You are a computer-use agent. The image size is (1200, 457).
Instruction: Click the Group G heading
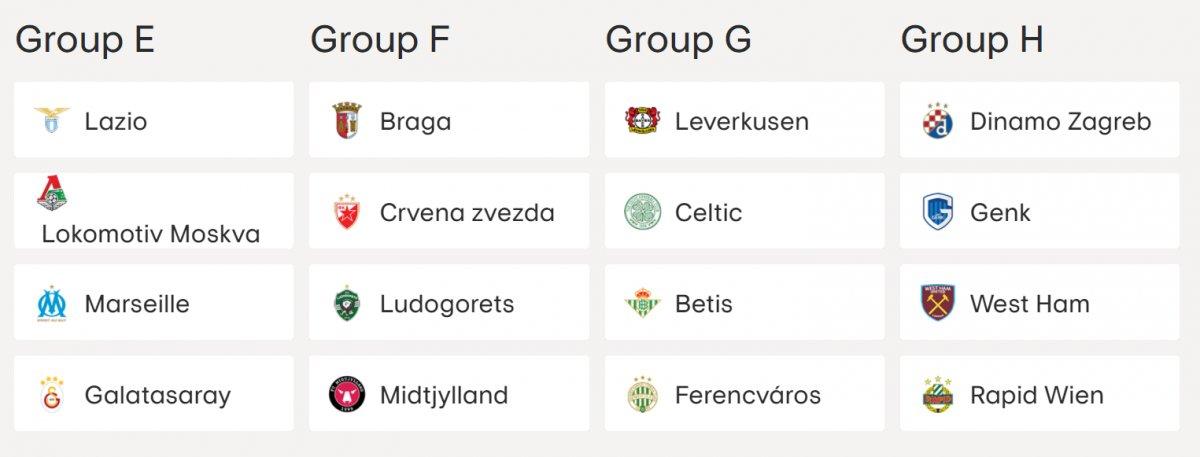click(x=678, y=41)
